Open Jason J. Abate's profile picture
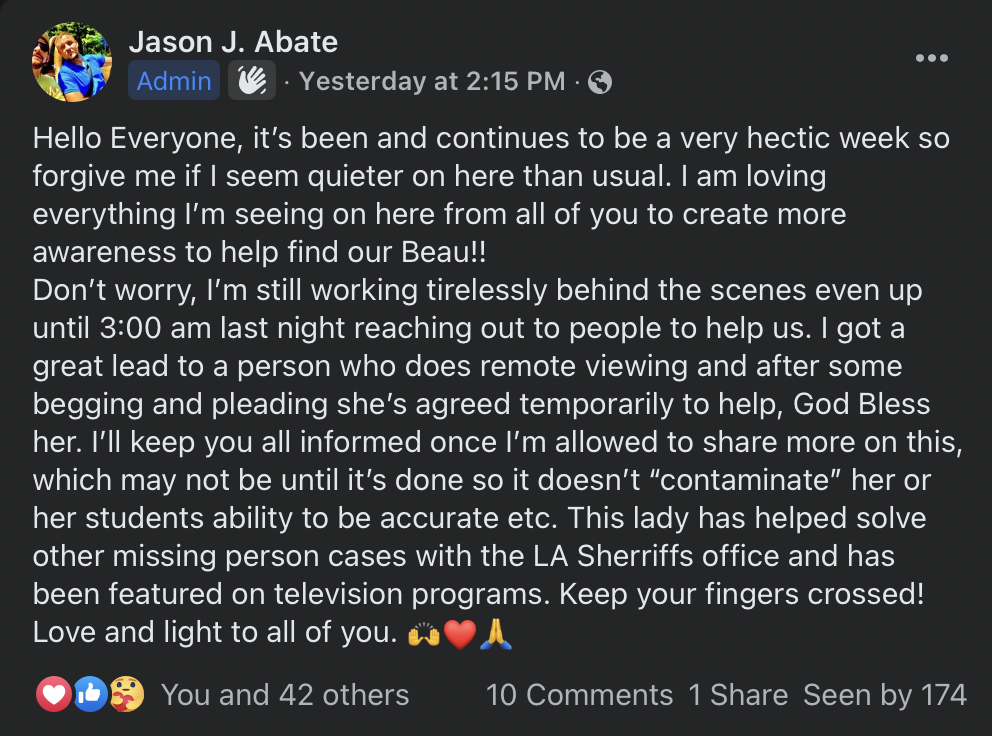Screen dimensions: 992x736 pyautogui.click(x=72, y=62)
